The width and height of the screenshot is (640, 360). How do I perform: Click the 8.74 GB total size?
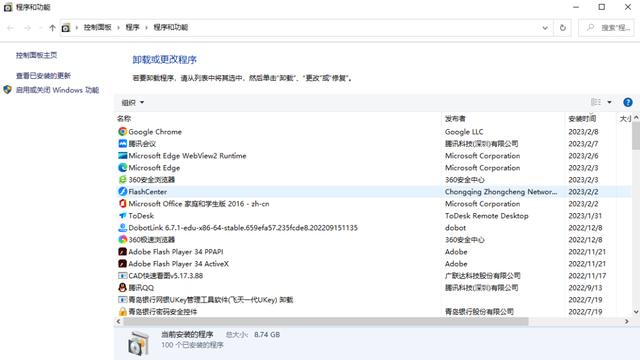267,335
